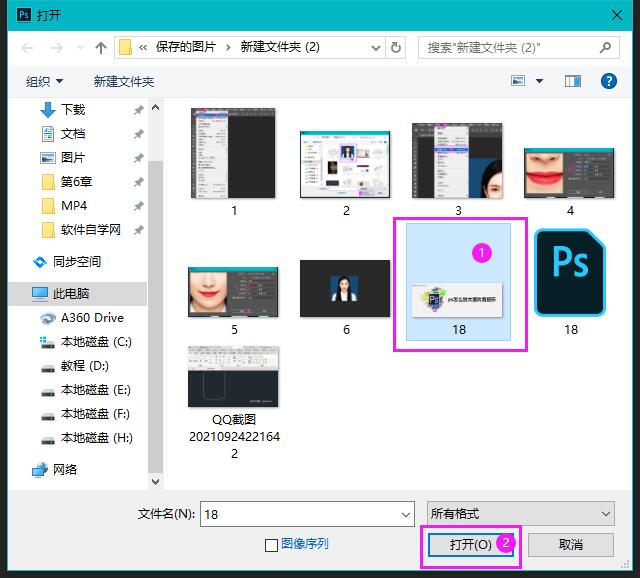Change the view layout icon
The image size is (640, 578).
point(518,81)
